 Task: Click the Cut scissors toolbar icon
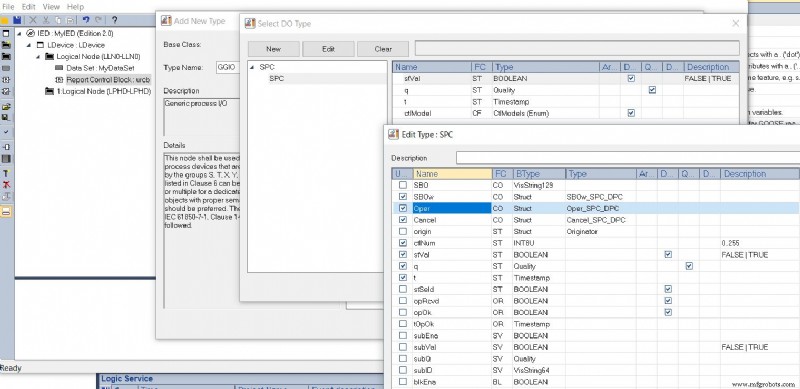coord(46,20)
